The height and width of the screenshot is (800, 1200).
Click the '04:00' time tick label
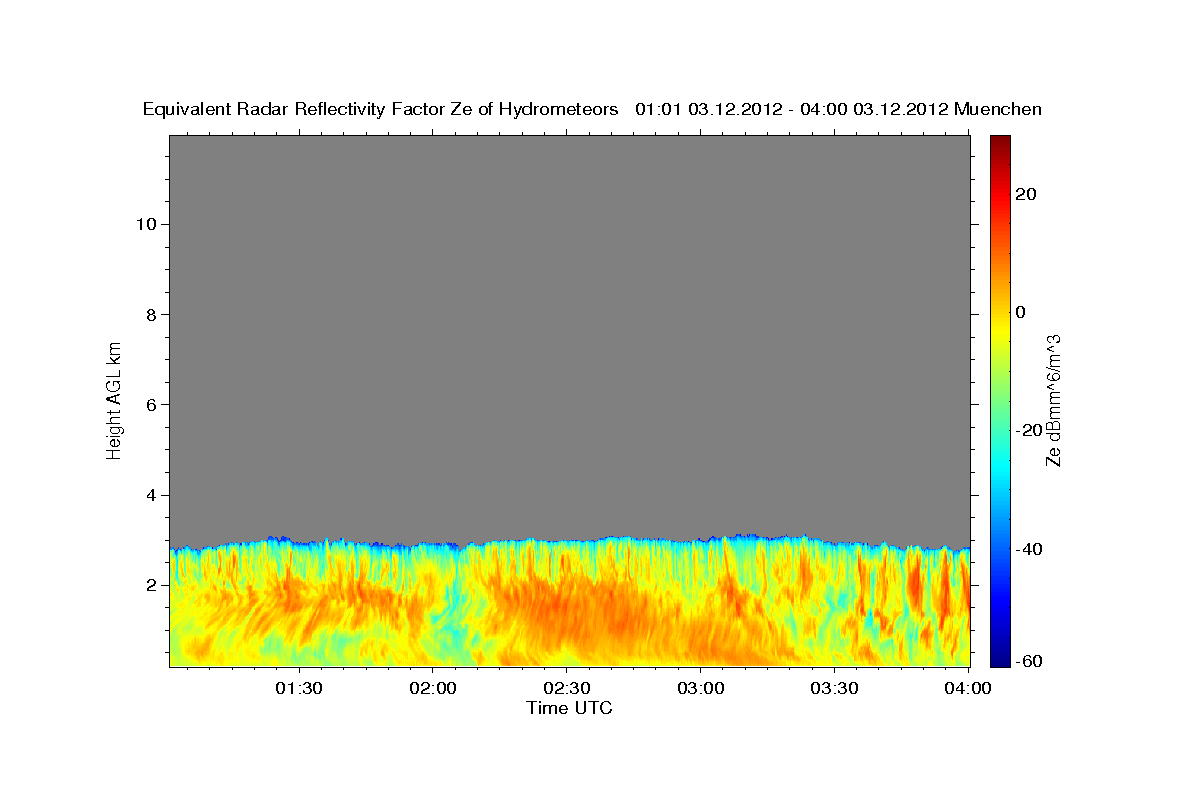click(x=968, y=689)
